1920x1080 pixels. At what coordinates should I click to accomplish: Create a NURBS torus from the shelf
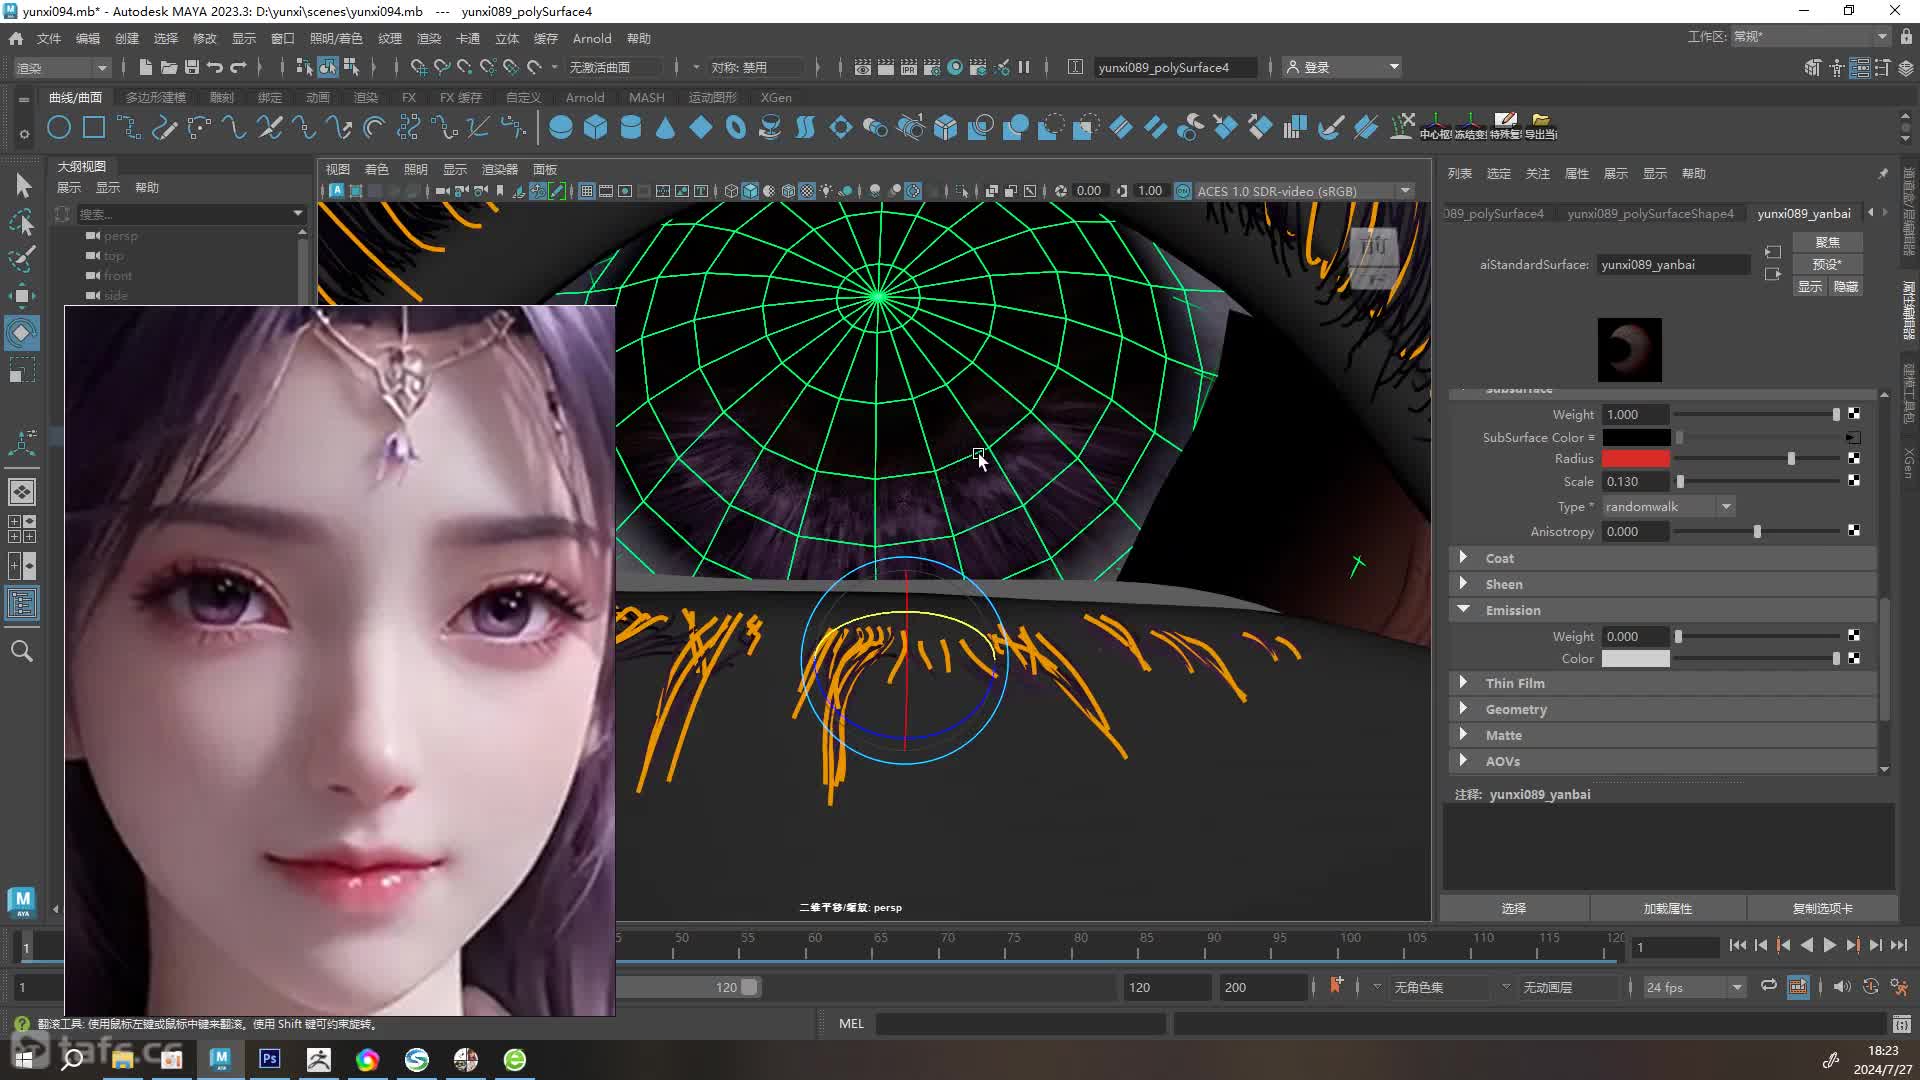tap(736, 128)
